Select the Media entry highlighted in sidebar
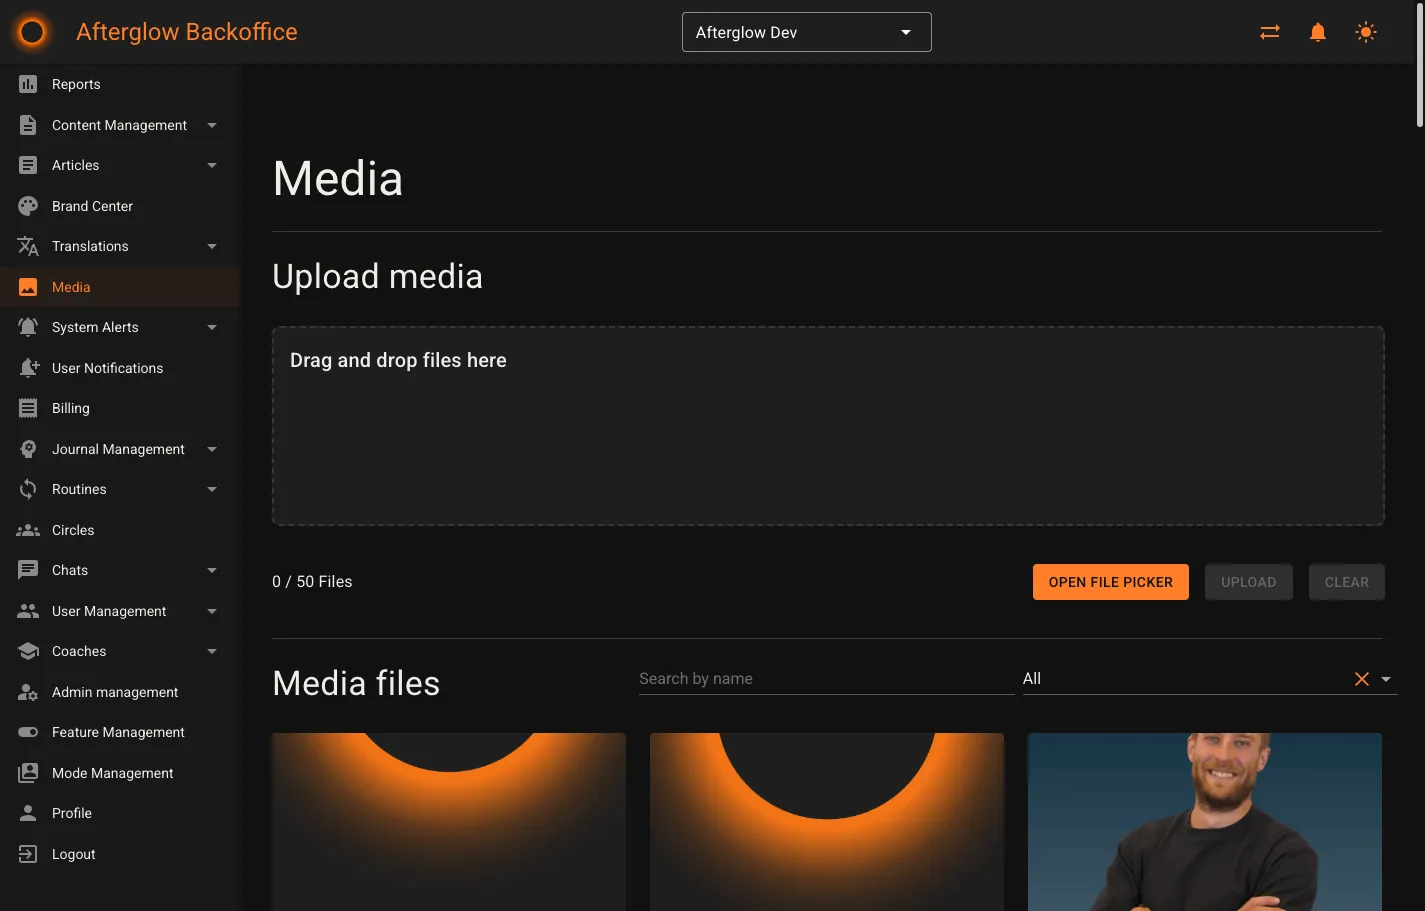 click(x=70, y=287)
